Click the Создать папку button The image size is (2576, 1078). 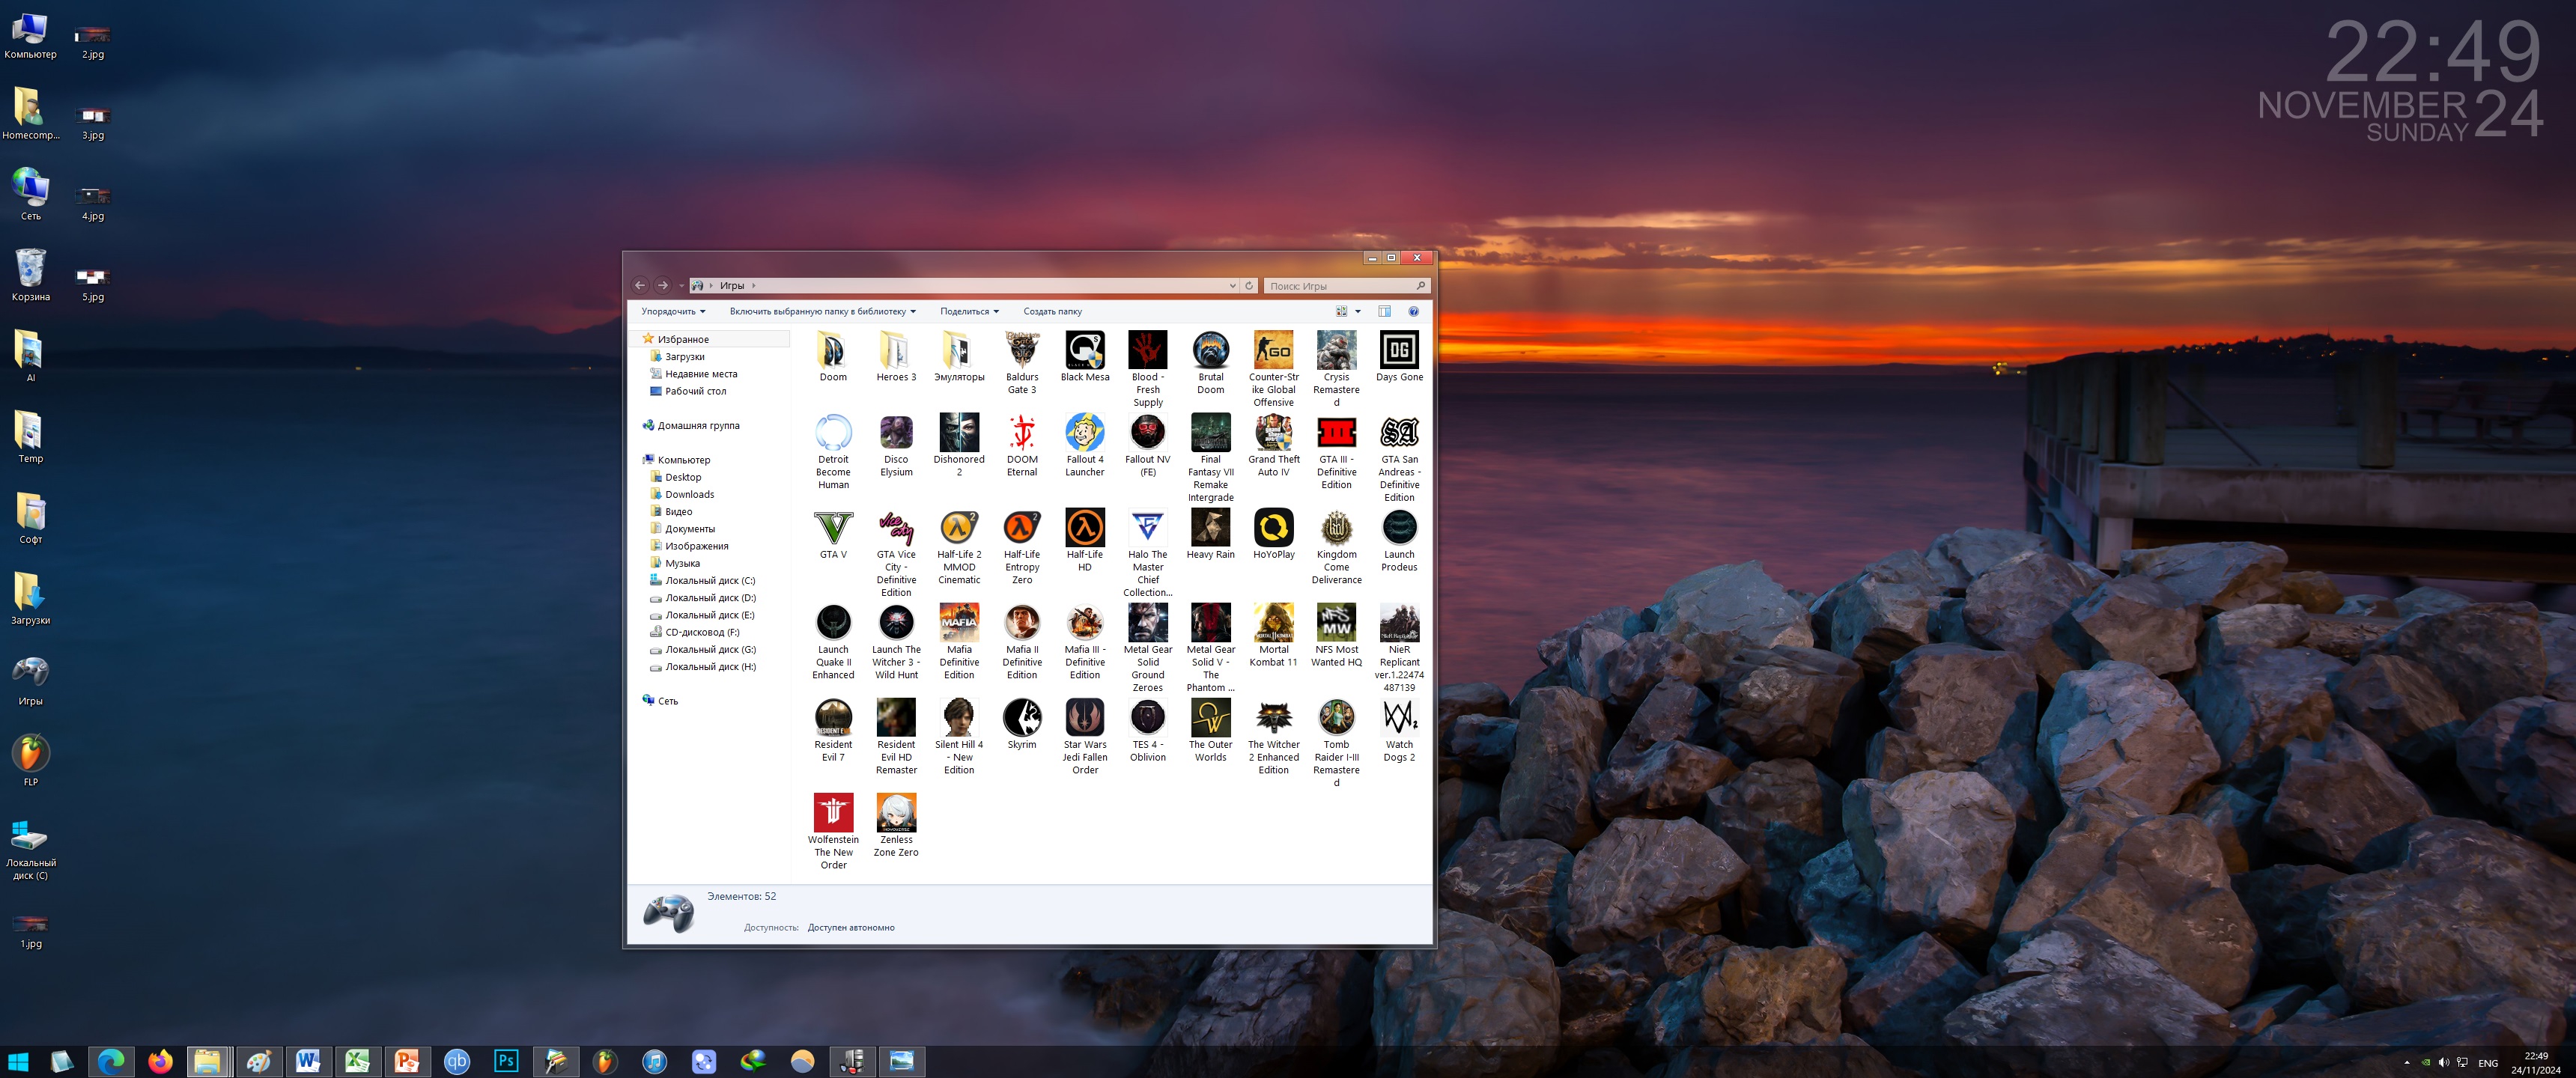tap(1051, 311)
